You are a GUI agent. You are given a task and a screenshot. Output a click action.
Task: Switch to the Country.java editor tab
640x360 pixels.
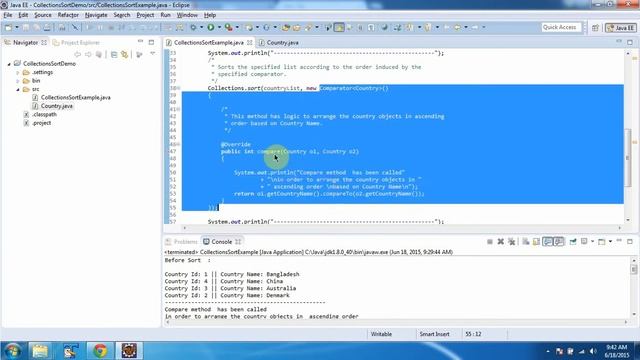279,42
